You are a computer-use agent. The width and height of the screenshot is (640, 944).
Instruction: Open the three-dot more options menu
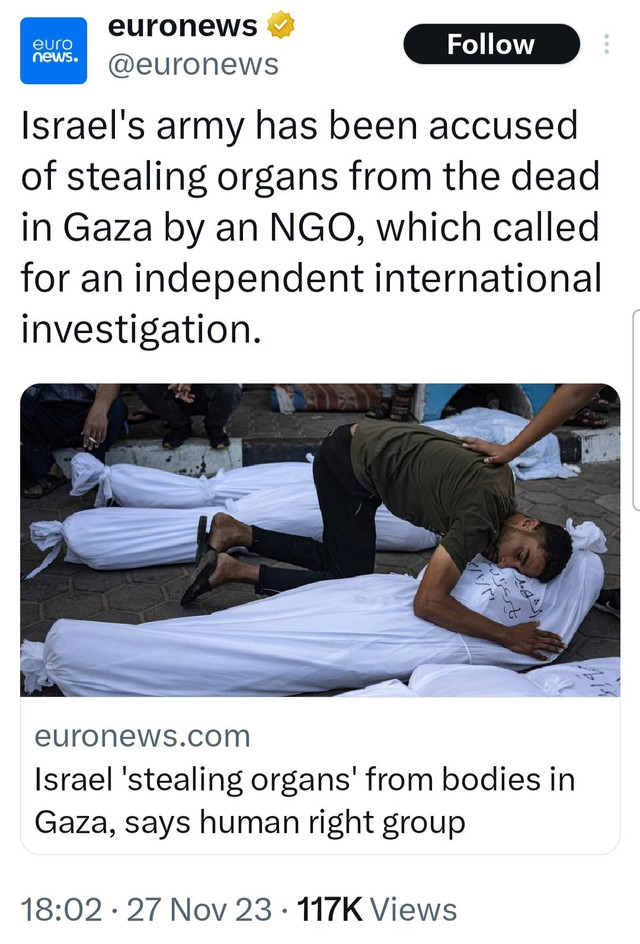click(606, 44)
